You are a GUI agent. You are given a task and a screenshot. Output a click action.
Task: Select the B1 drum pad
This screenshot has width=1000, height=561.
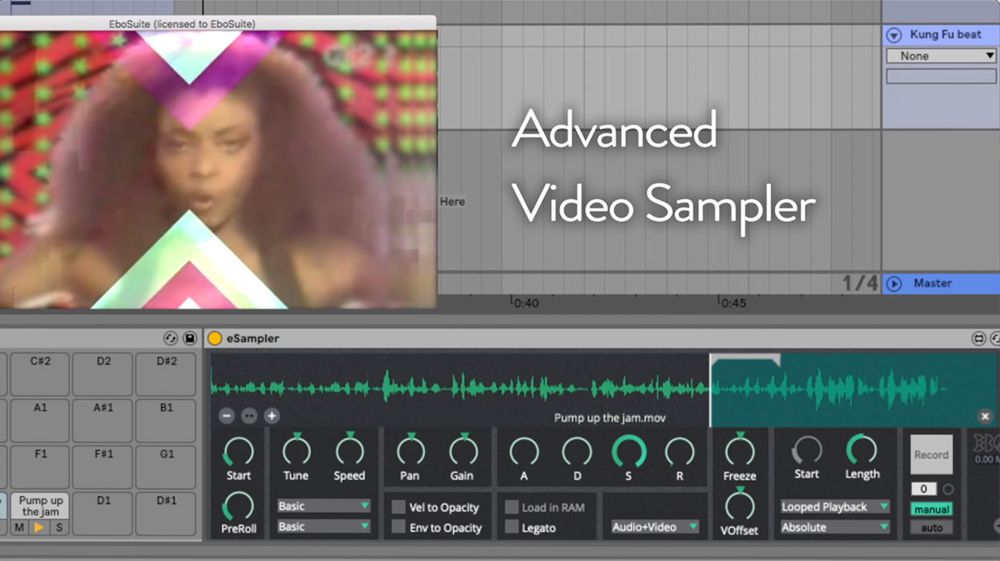click(166, 420)
